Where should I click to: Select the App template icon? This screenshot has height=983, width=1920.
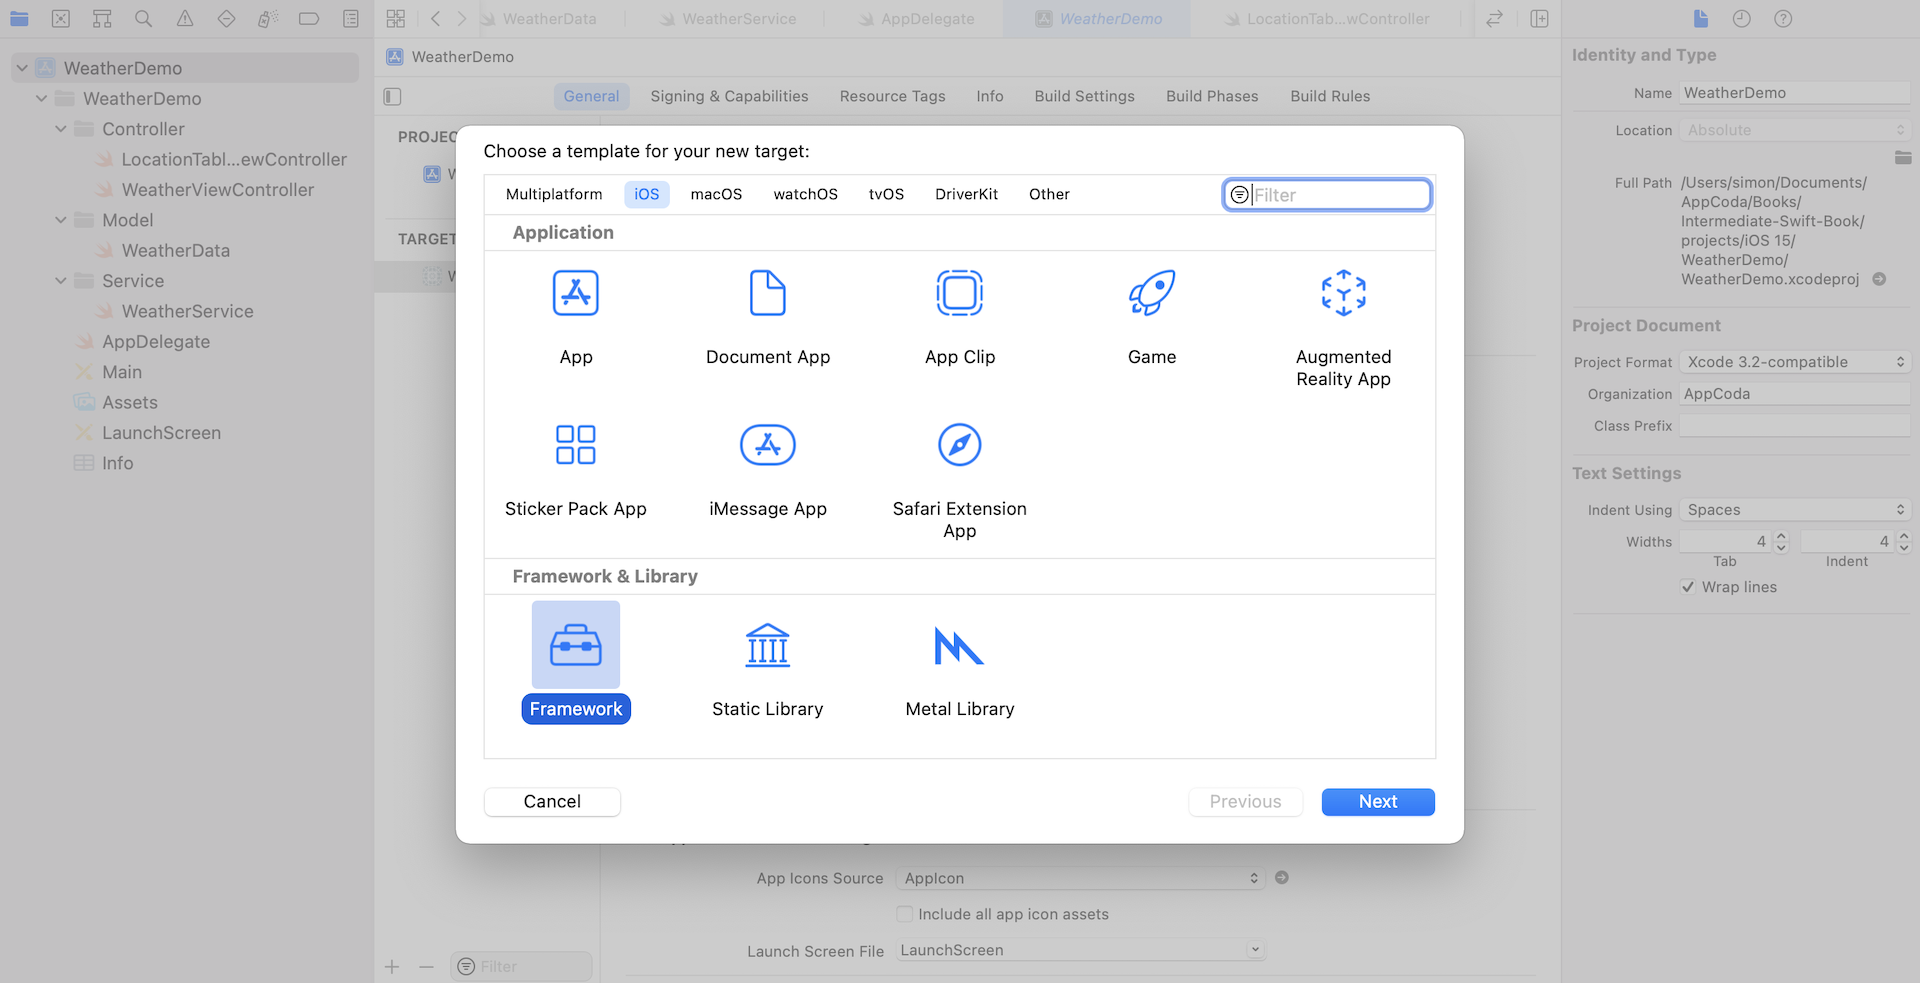pyautogui.click(x=575, y=294)
